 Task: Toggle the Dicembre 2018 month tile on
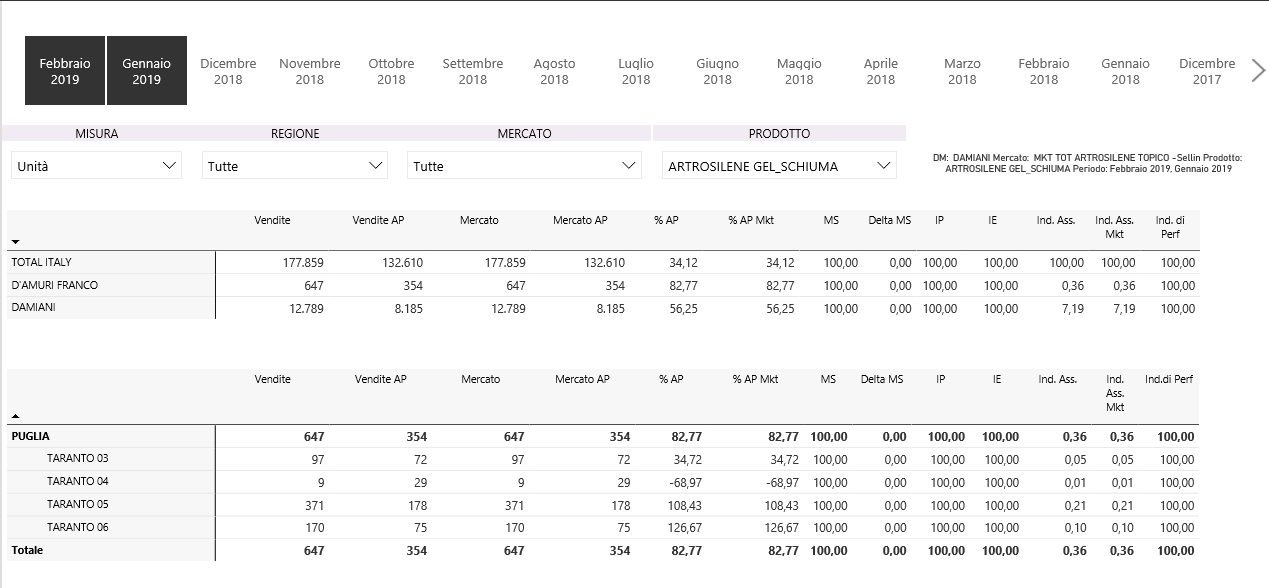click(228, 71)
